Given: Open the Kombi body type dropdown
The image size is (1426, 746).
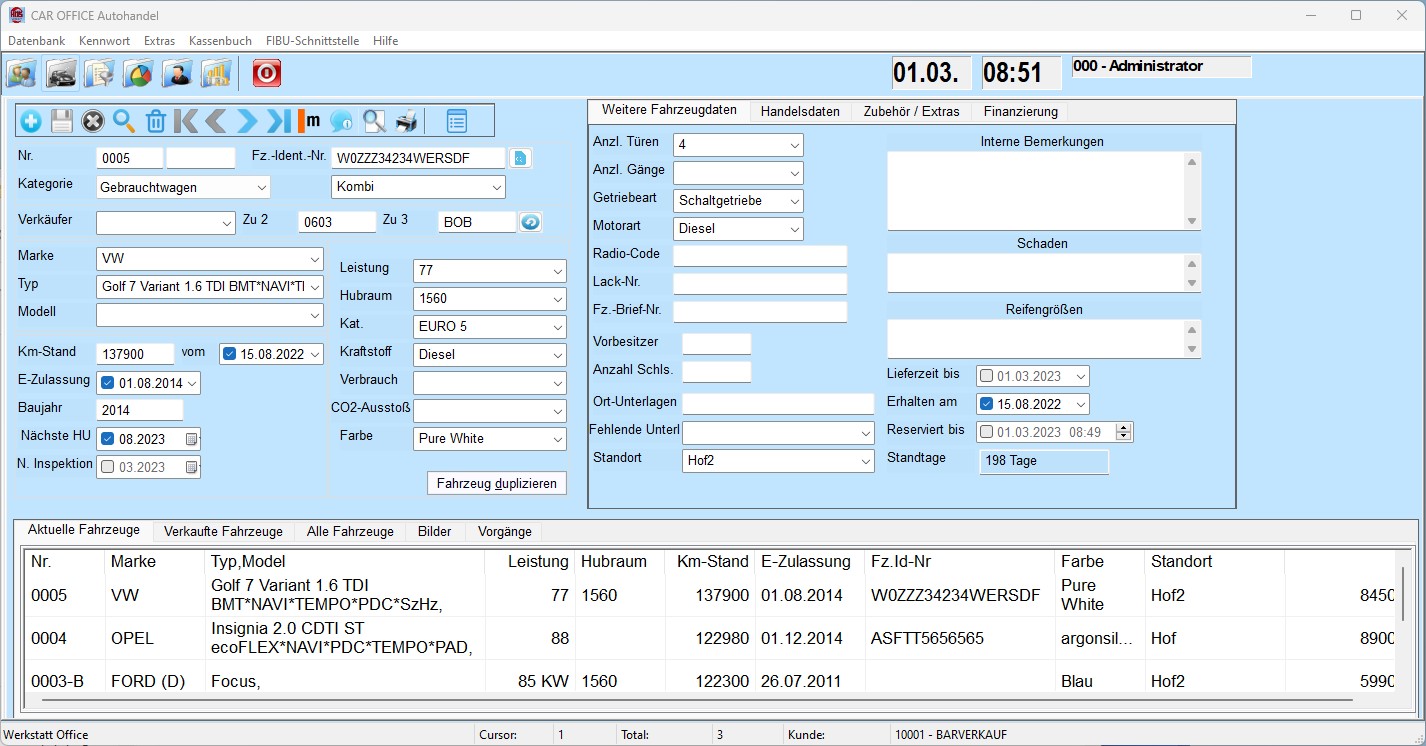Looking at the screenshot, I should [418, 187].
